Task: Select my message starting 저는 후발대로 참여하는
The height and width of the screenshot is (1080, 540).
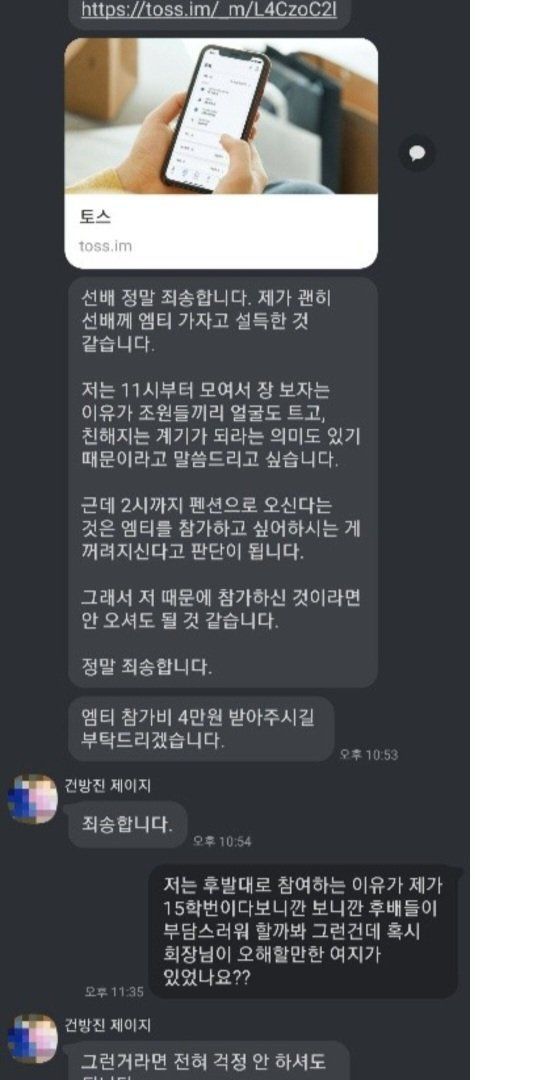Action: pyautogui.click(x=303, y=931)
